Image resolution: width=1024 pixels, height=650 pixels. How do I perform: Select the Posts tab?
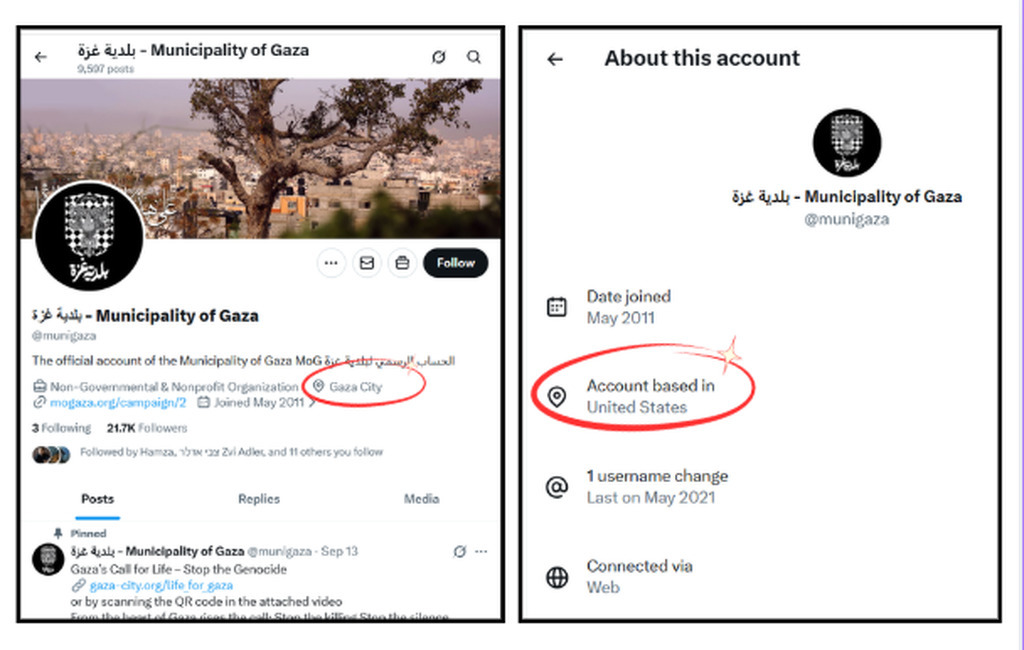(x=97, y=499)
